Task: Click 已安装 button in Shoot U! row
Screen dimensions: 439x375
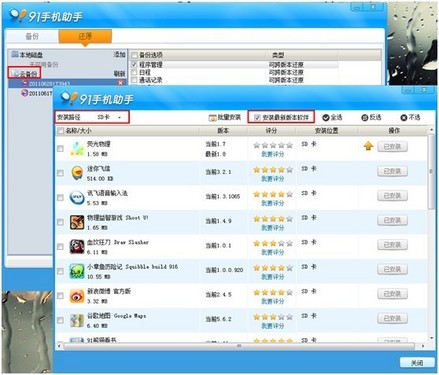Action: click(x=392, y=220)
